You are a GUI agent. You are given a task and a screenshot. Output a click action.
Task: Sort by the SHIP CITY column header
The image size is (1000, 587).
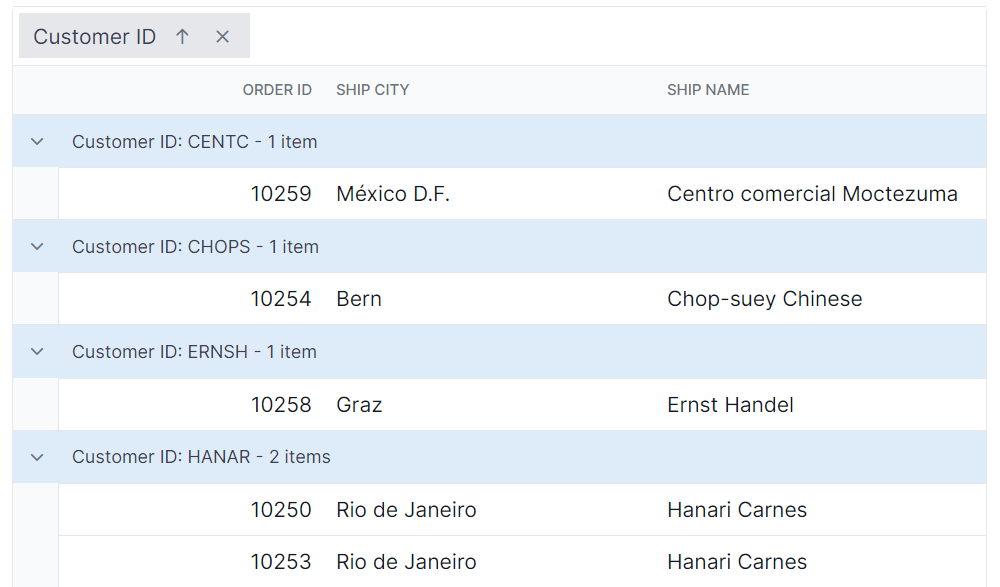[372, 89]
